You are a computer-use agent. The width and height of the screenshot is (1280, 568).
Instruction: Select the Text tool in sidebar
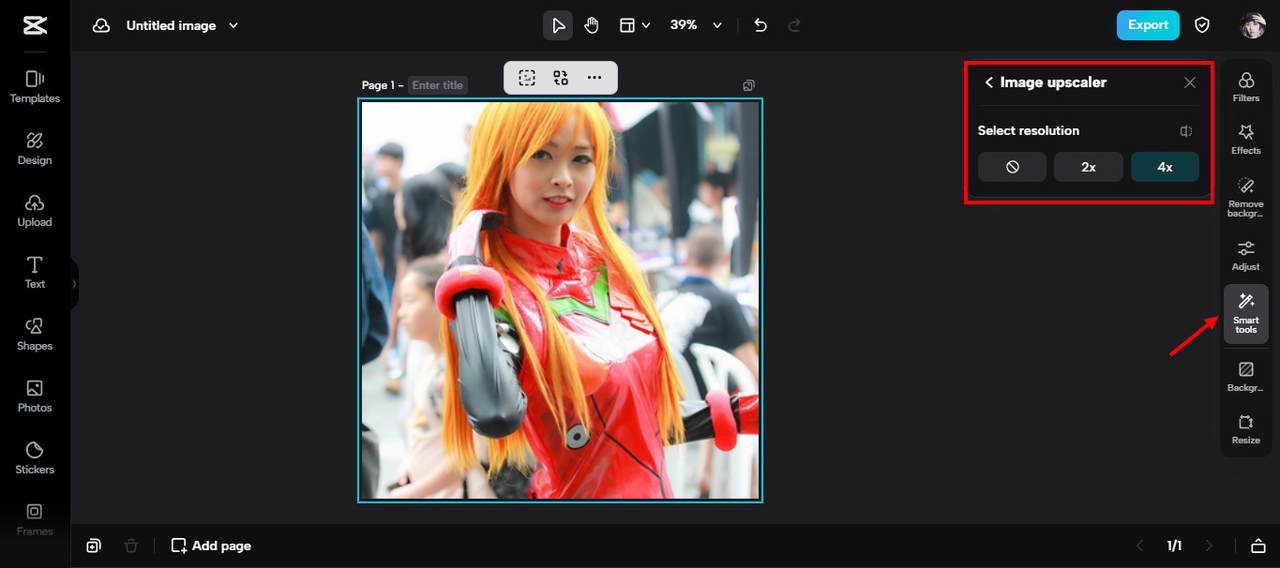tap(35, 273)
